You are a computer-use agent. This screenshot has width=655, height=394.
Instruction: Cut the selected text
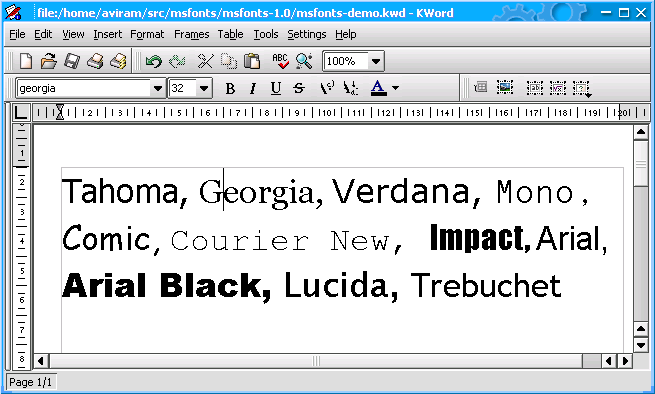pos(205,61)
